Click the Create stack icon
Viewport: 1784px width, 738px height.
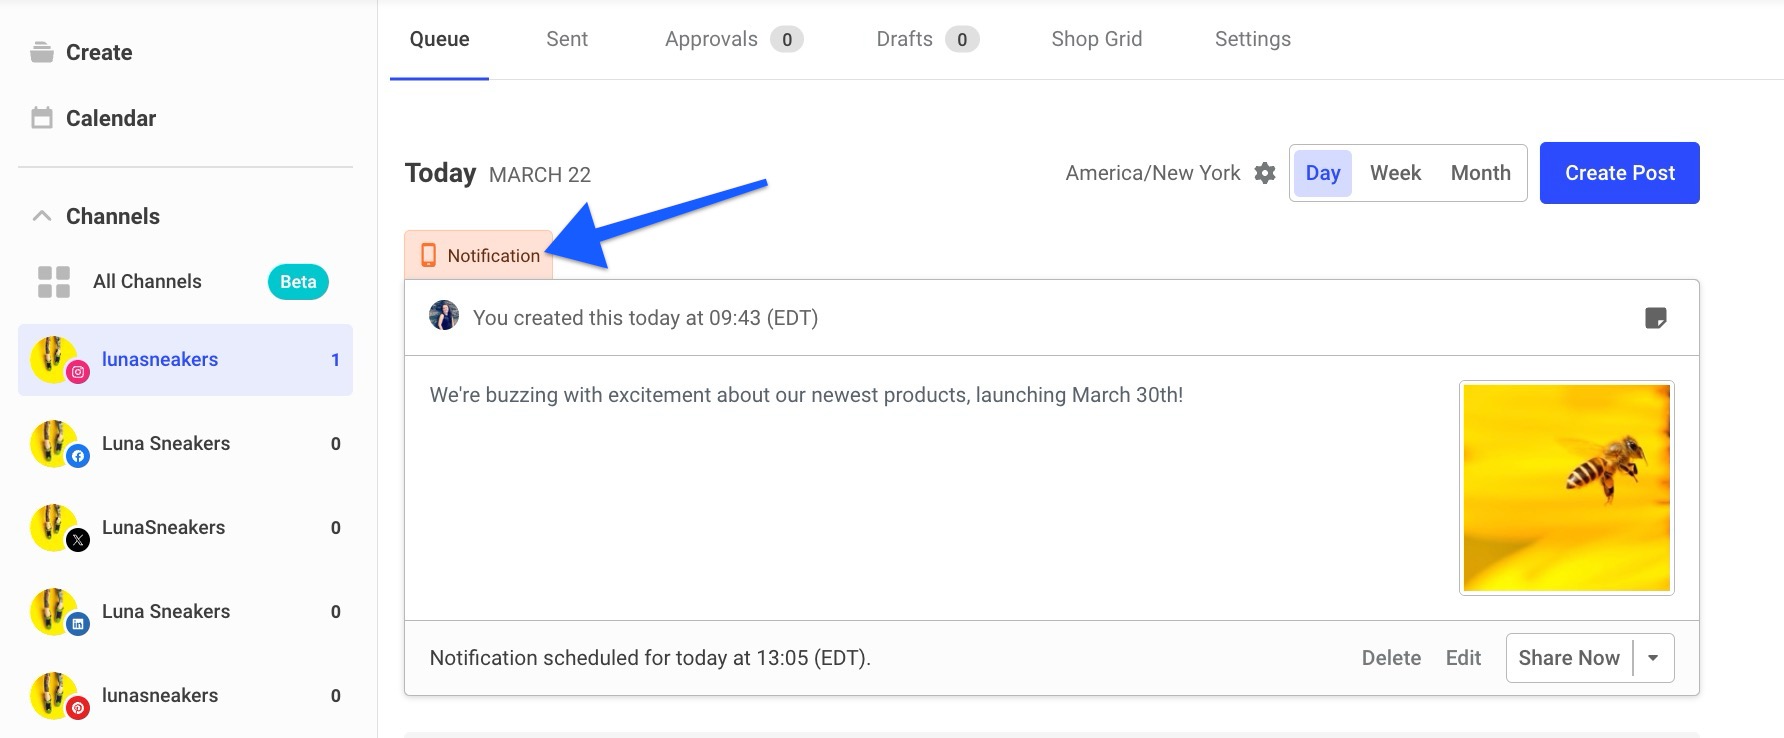point(42,52)
